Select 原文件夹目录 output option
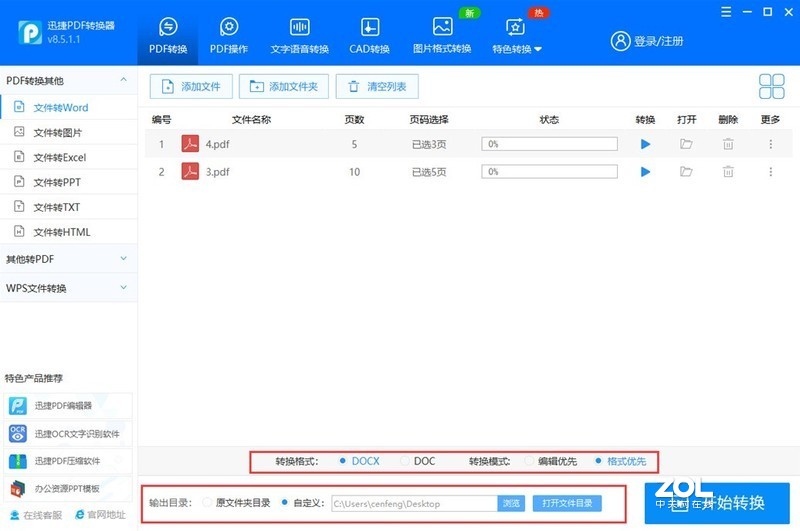 click(x=207, y=502)
